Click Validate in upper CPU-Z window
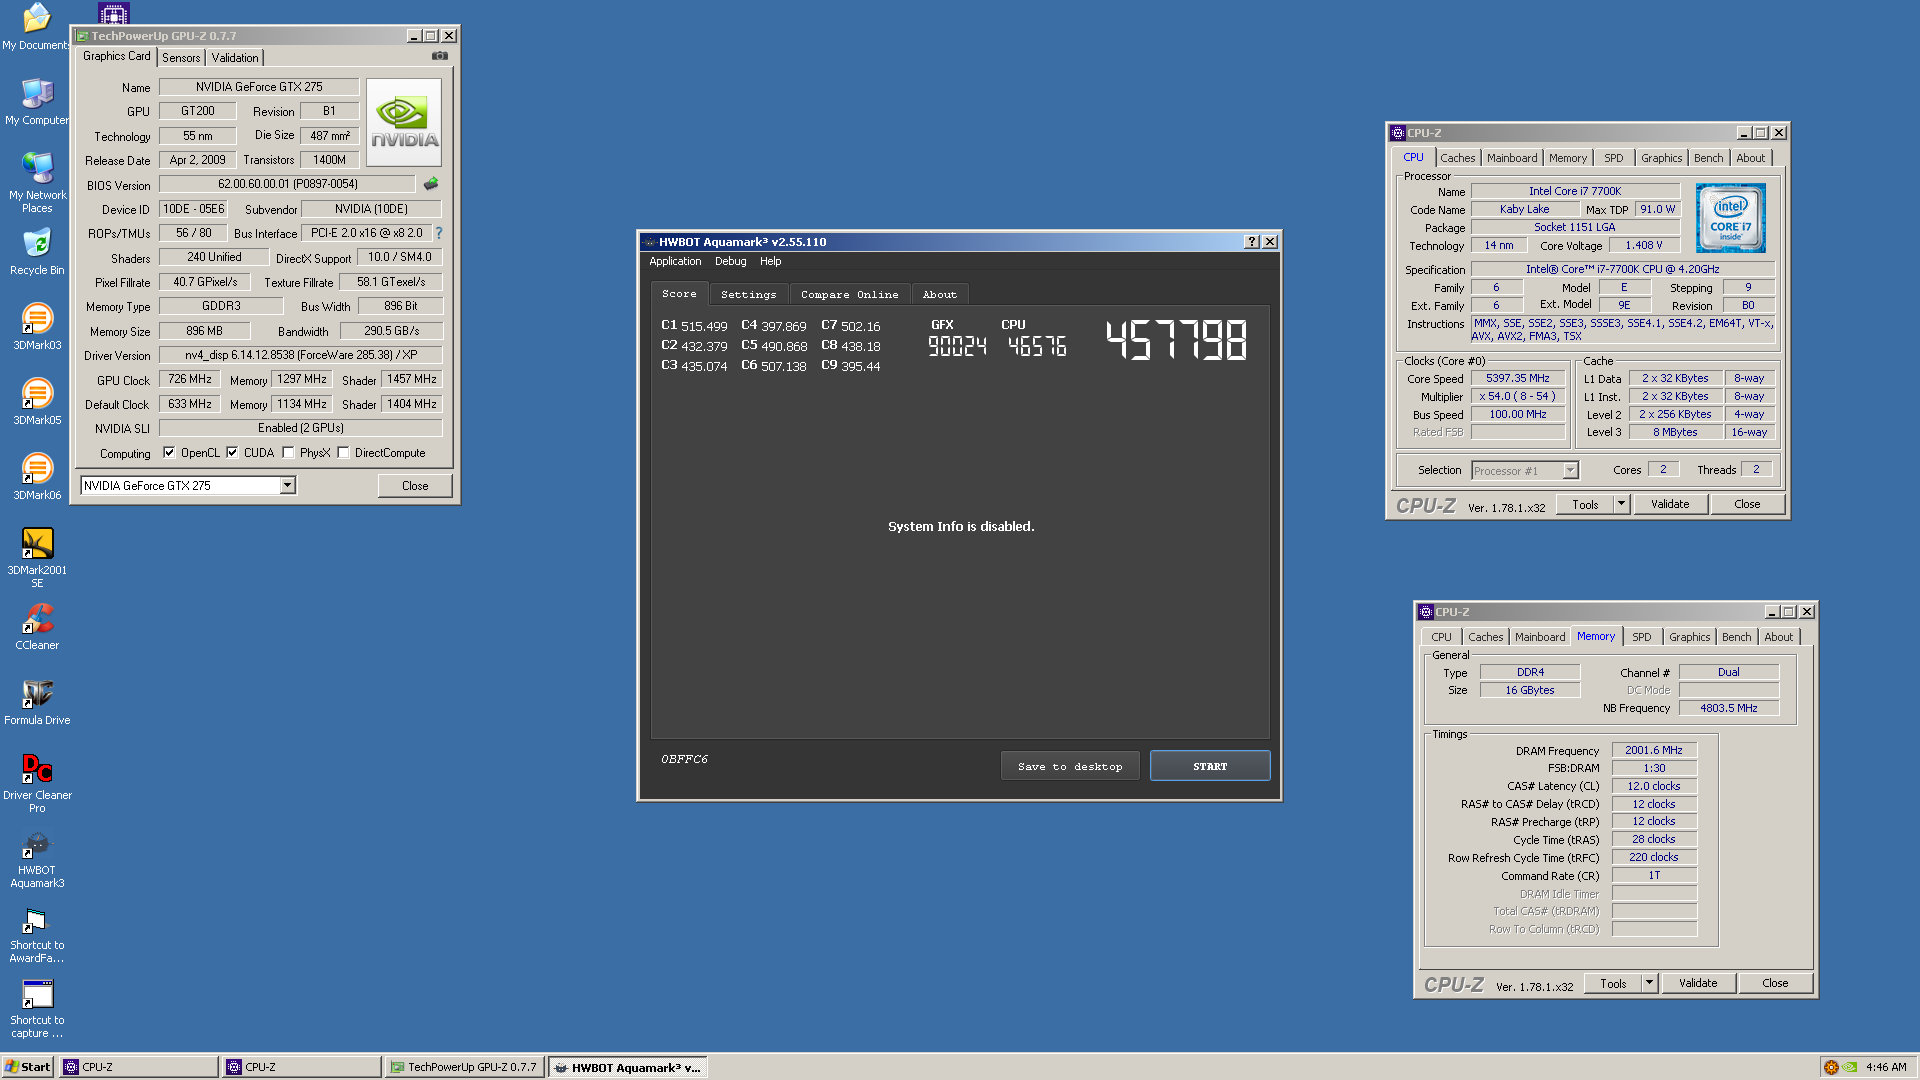Screen dimensions: 1920x1080 [x=1670, y=504]
